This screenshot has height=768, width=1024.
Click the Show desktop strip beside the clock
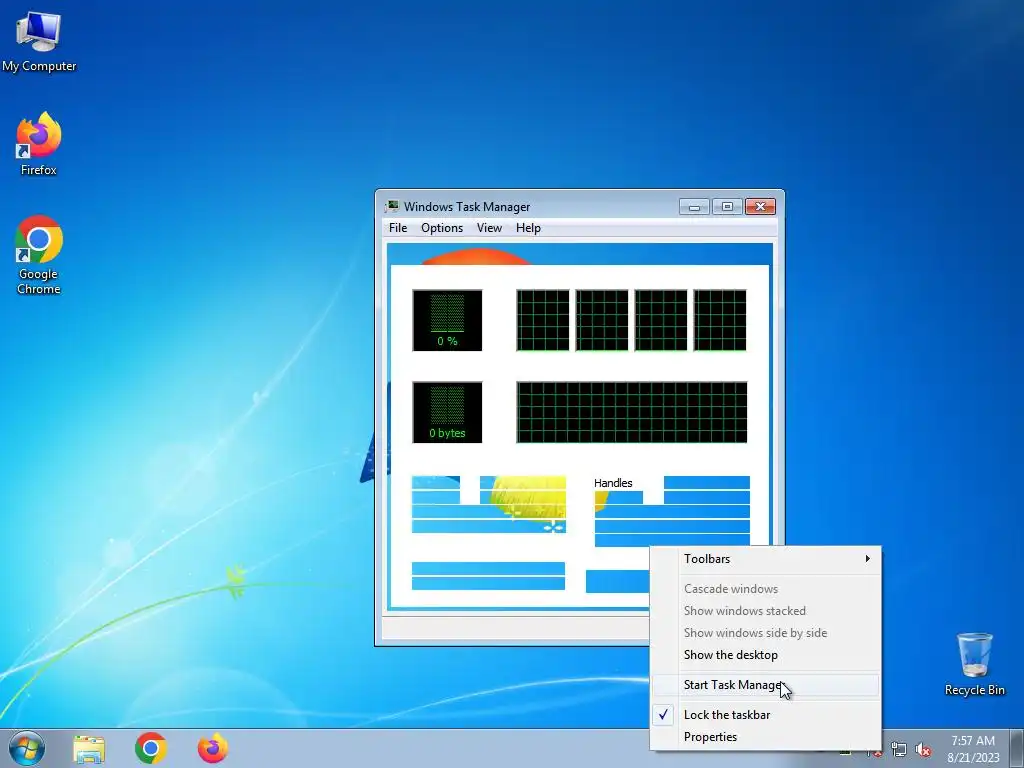pos(1017,748)
